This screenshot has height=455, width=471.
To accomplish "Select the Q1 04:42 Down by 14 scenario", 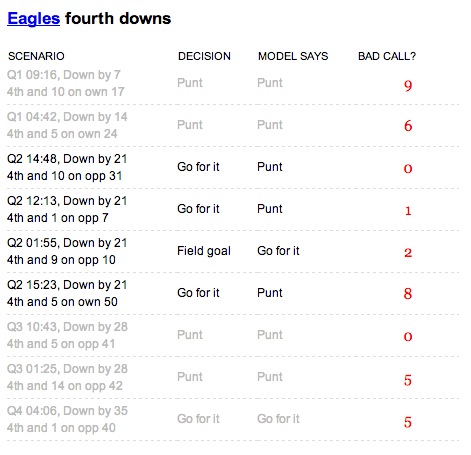I will [67, 125].
